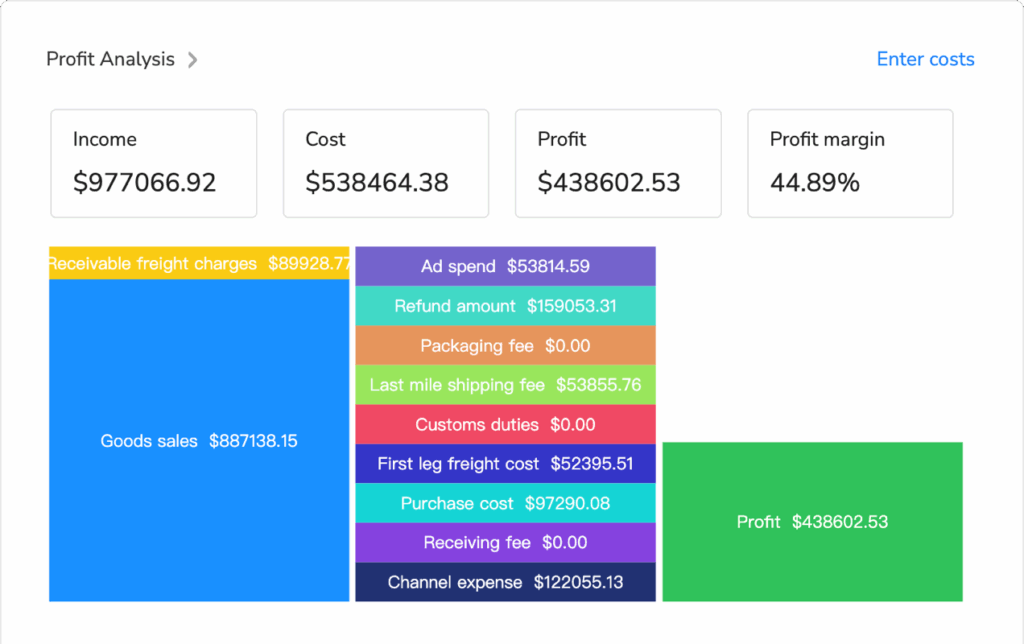Select the Refund amount cost bar
This screenshot has height=644, width=1024.
[x=505, y=306]
